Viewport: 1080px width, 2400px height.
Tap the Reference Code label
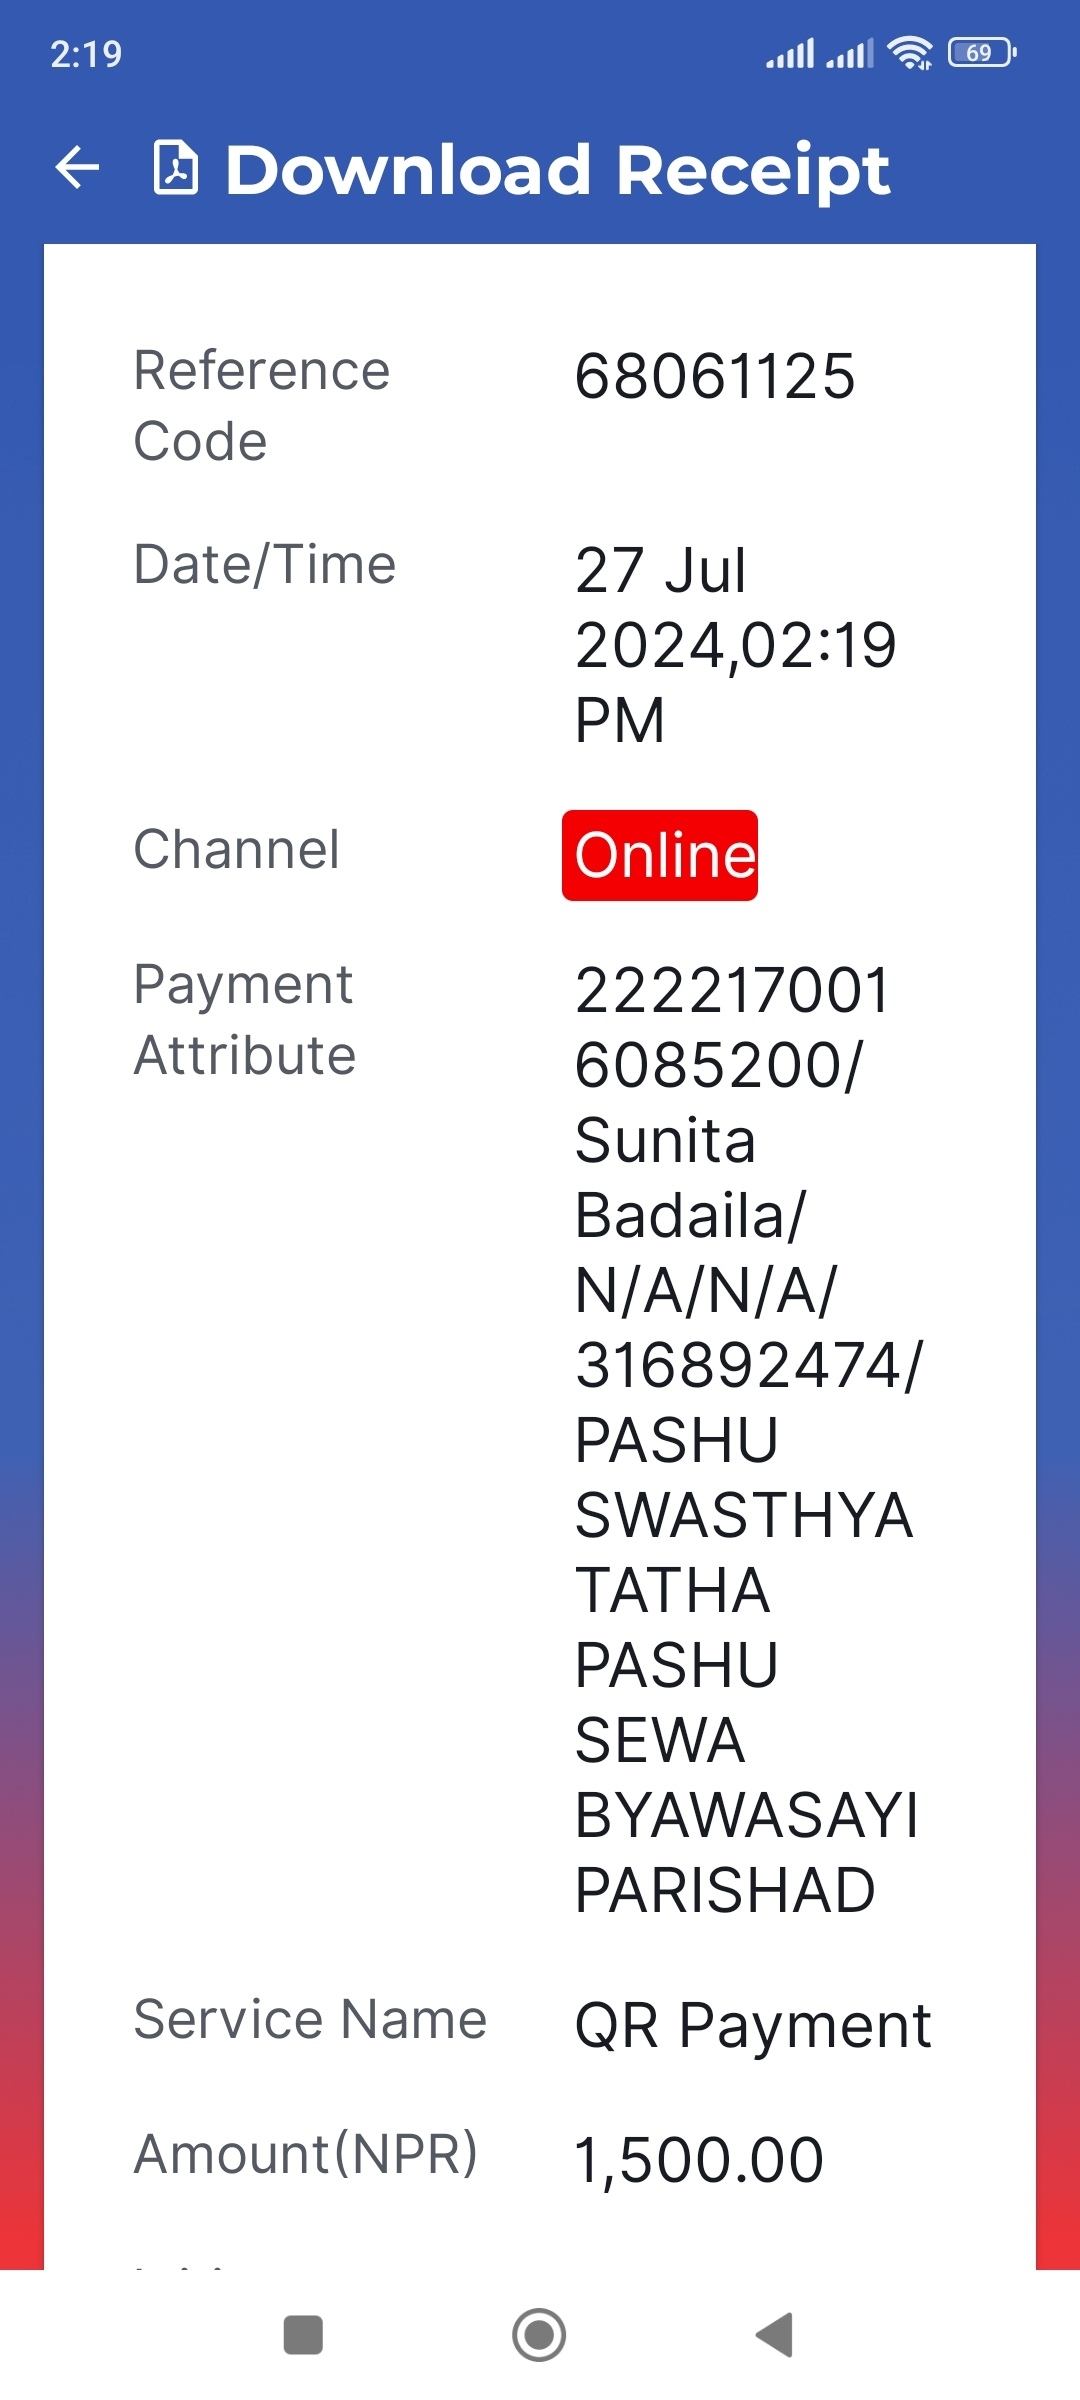[x=262, y=405]
